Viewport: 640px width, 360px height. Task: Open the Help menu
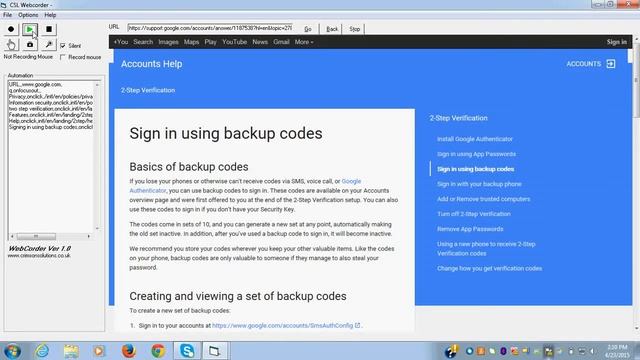click(x=50, y=15)
